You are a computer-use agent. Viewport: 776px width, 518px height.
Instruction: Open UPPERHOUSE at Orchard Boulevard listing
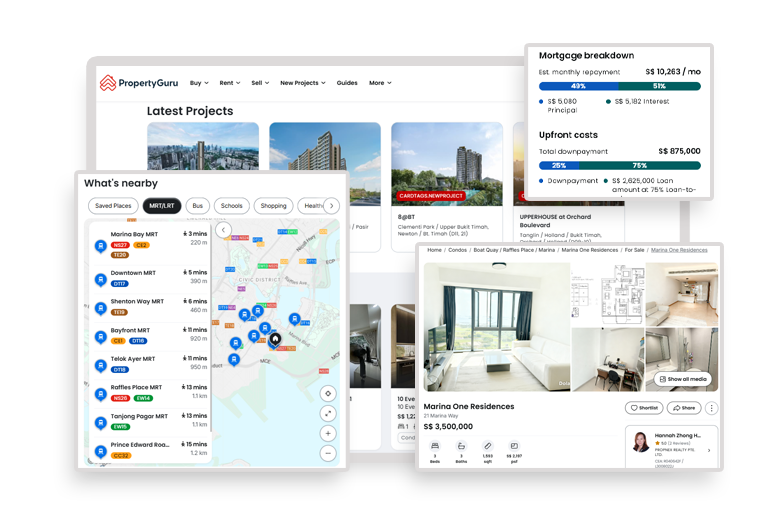click(555, 221)
